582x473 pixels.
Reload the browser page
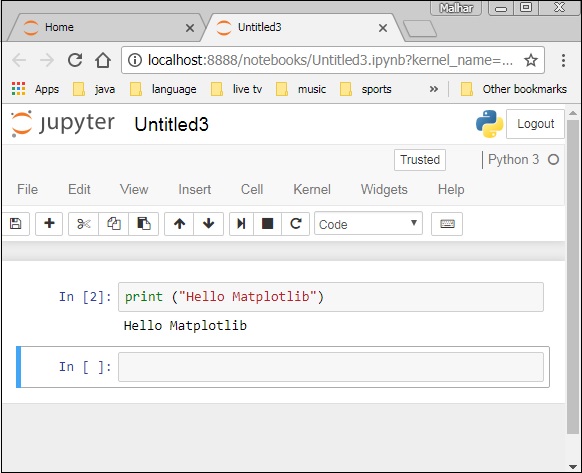click(x=75, y=60)
